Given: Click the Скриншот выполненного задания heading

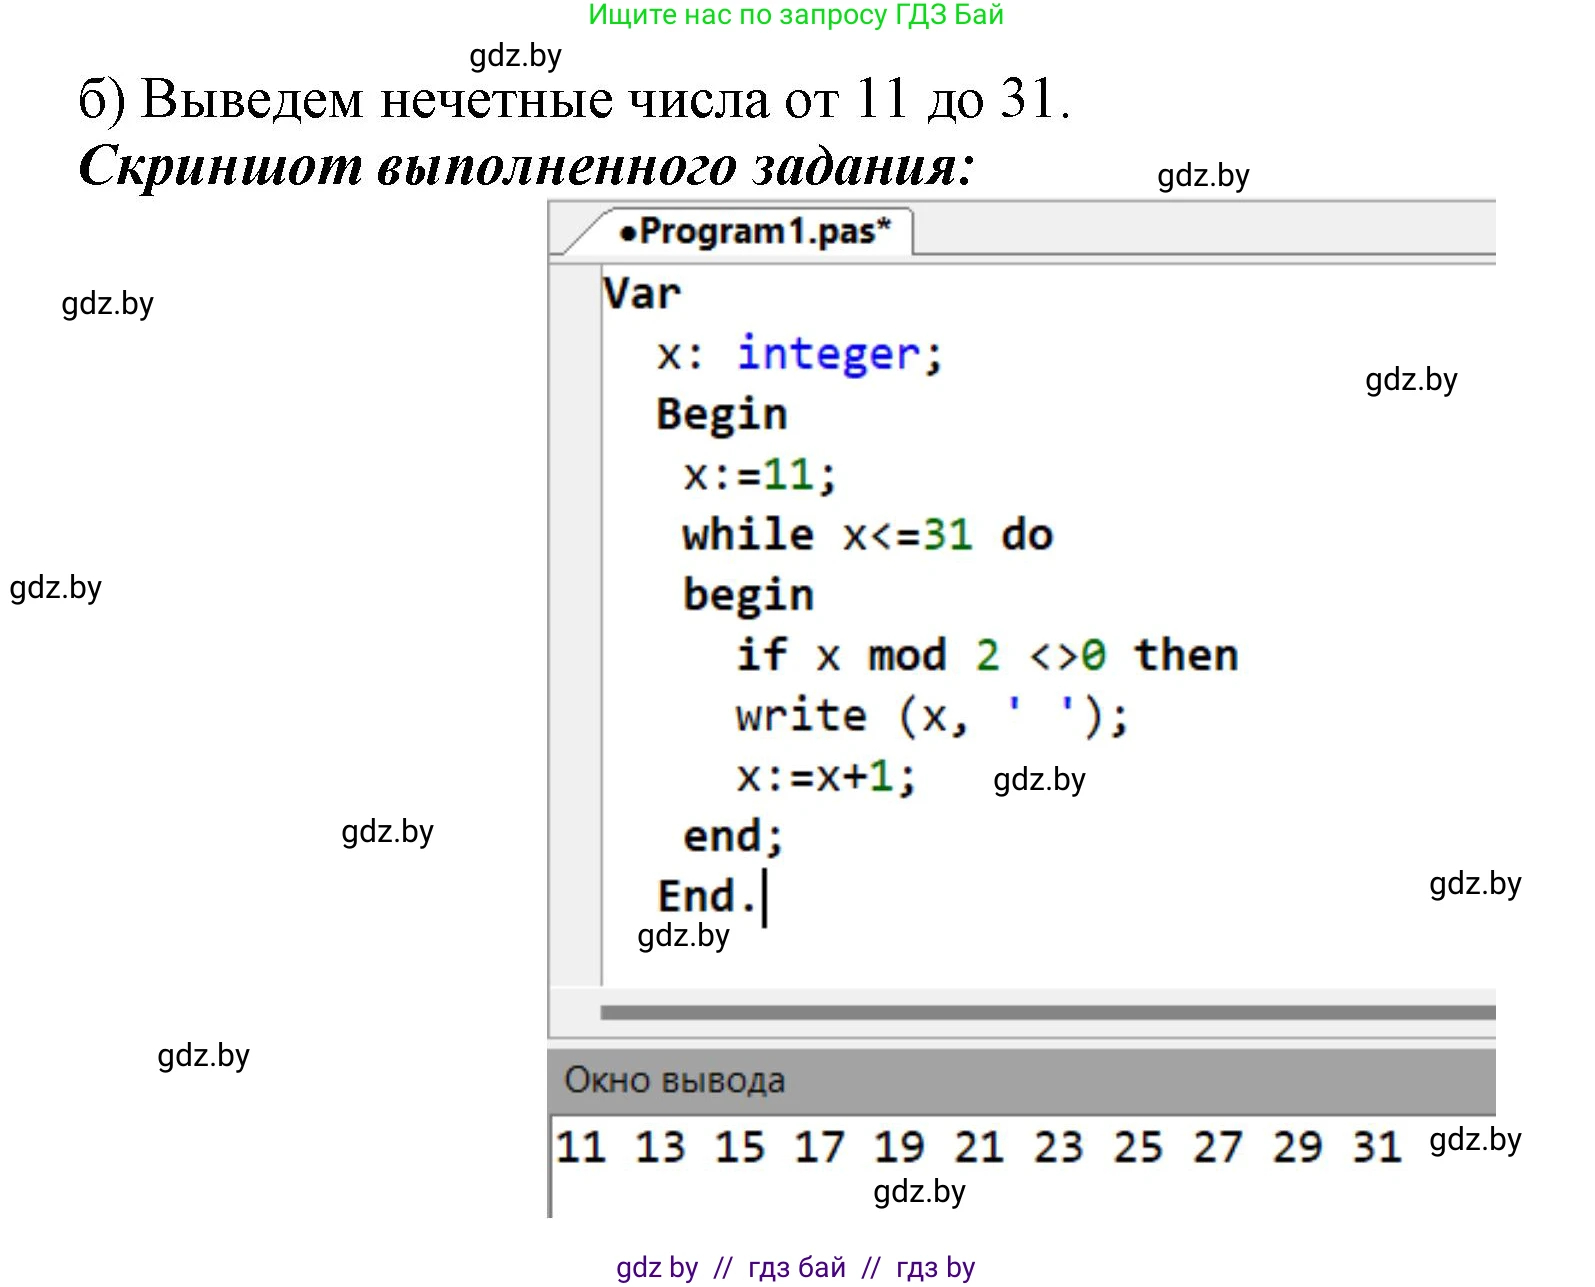Looking at the screenshot, I should (x=525, y=166).
